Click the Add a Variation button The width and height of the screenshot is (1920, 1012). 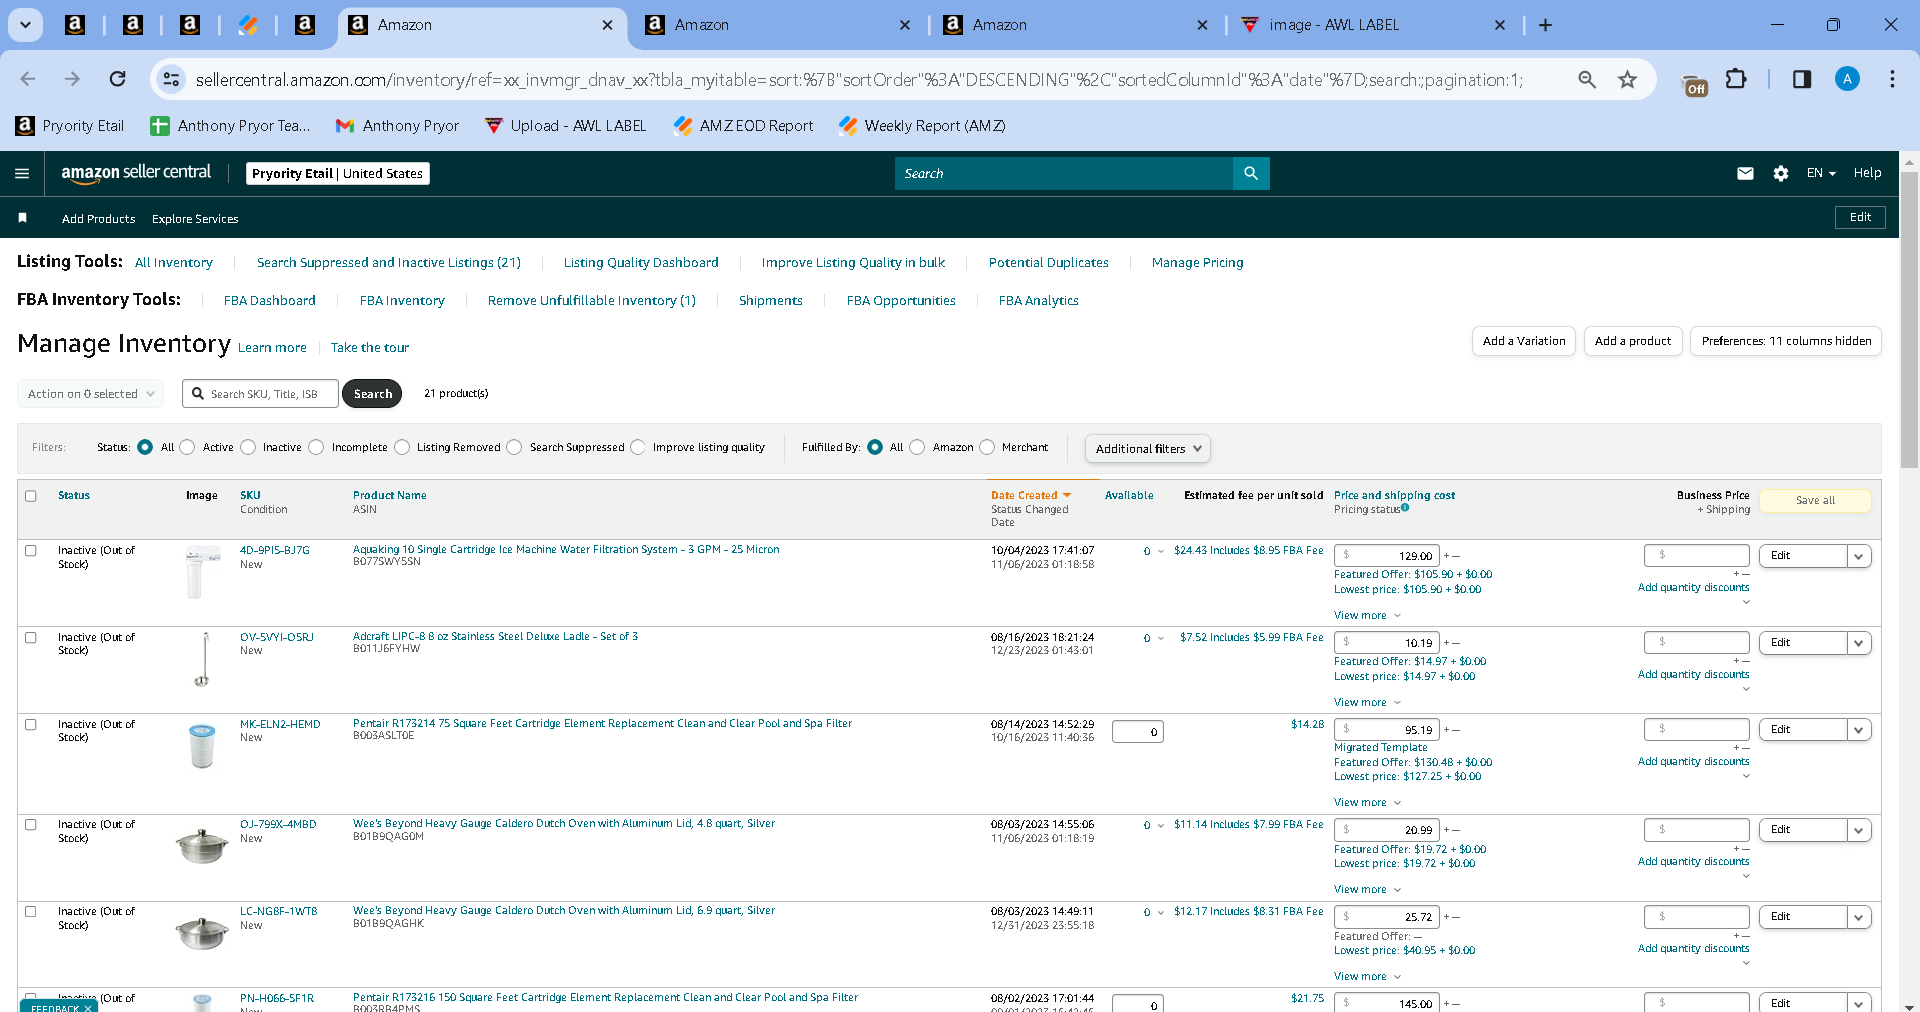[x=1524, y=341]
